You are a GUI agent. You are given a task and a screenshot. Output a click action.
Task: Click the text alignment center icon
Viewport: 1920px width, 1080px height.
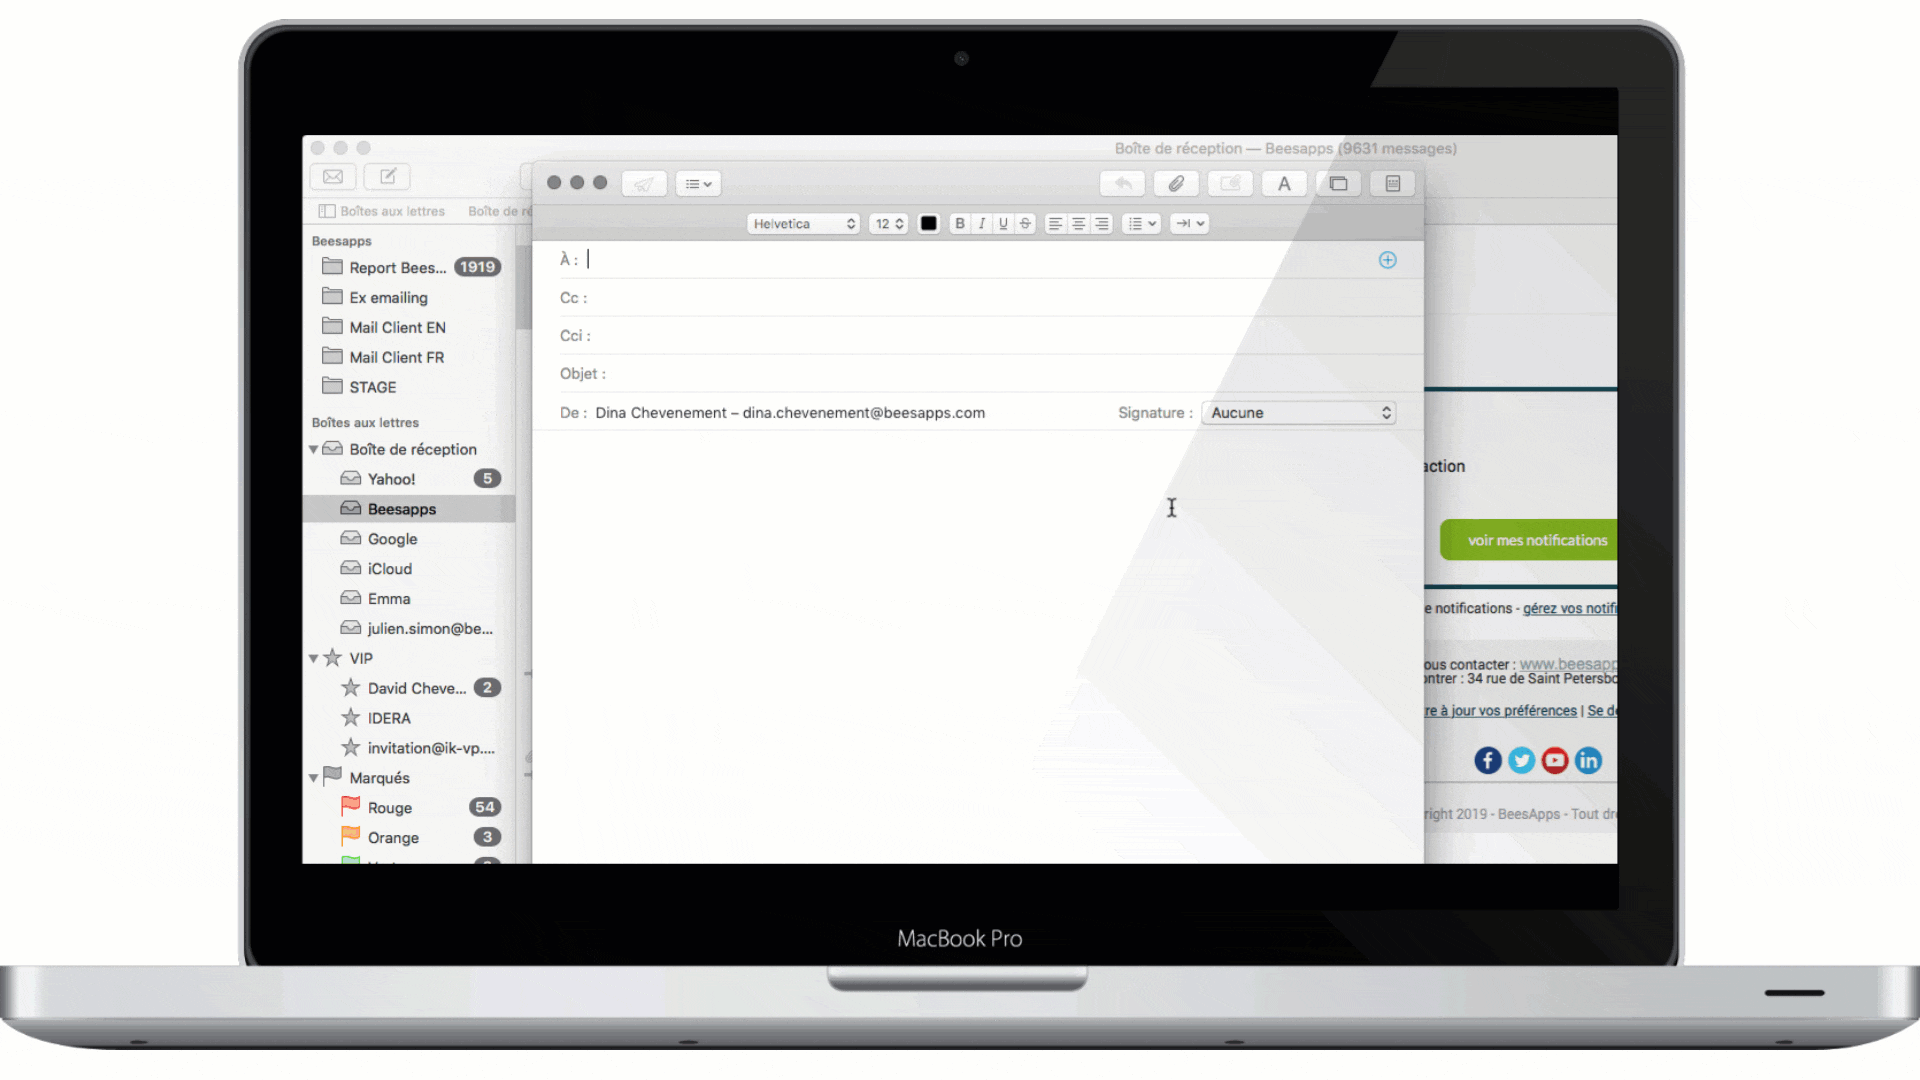coord(1080,223)
